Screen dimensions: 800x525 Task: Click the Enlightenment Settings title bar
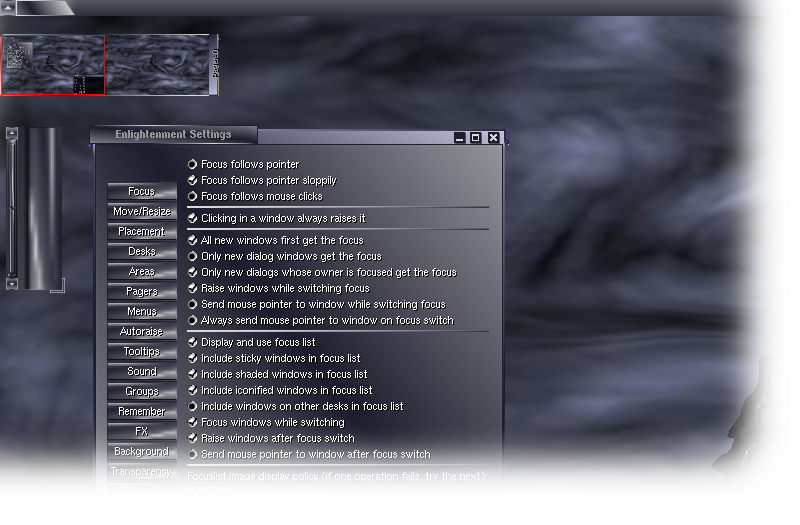tap(173, 135)
